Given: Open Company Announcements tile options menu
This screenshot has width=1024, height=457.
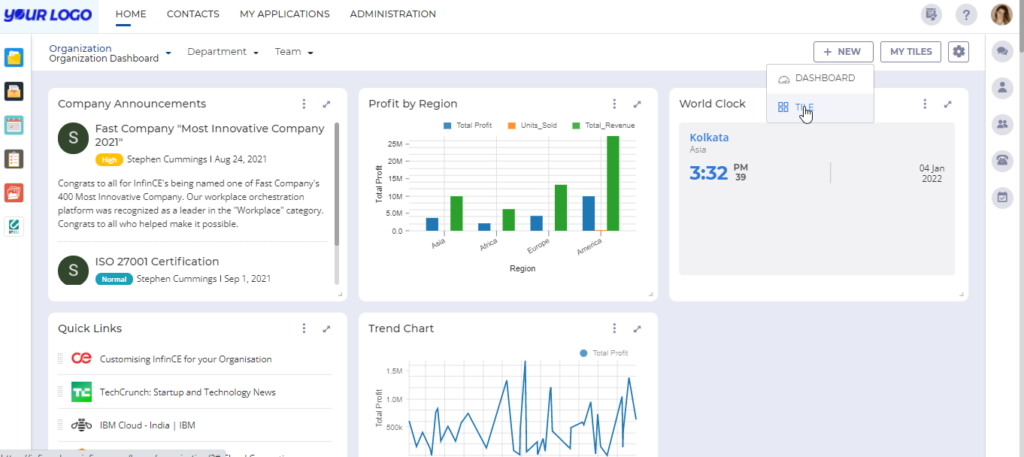Looking at the screenshot, I should 304,104.
